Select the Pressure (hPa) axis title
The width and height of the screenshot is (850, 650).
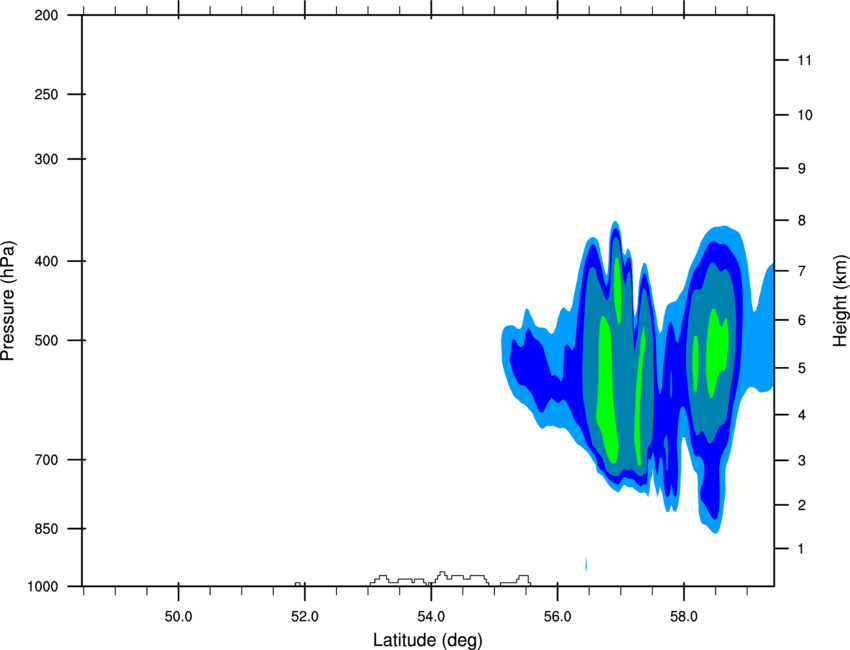click(x=8, y=301)
